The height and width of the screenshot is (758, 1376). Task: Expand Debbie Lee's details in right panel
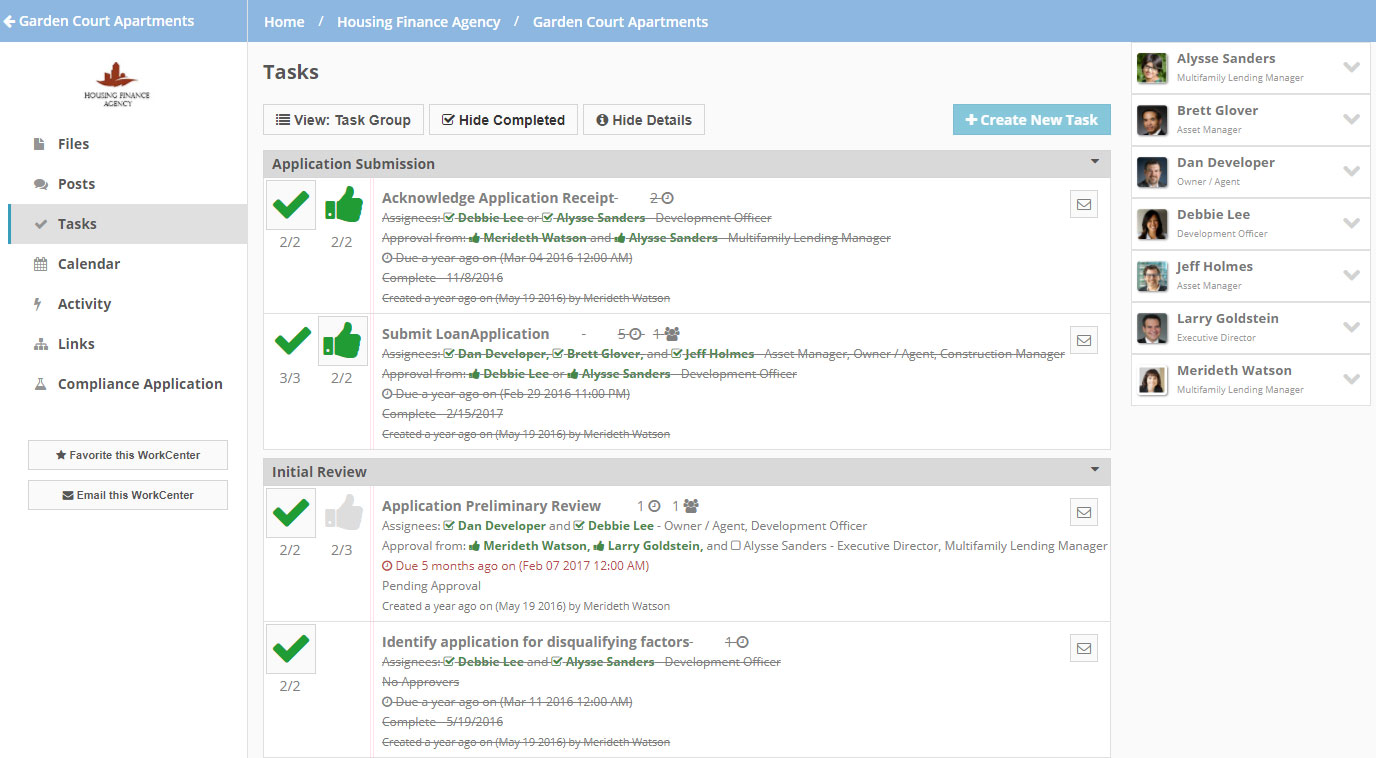[x=1352, y=223]
